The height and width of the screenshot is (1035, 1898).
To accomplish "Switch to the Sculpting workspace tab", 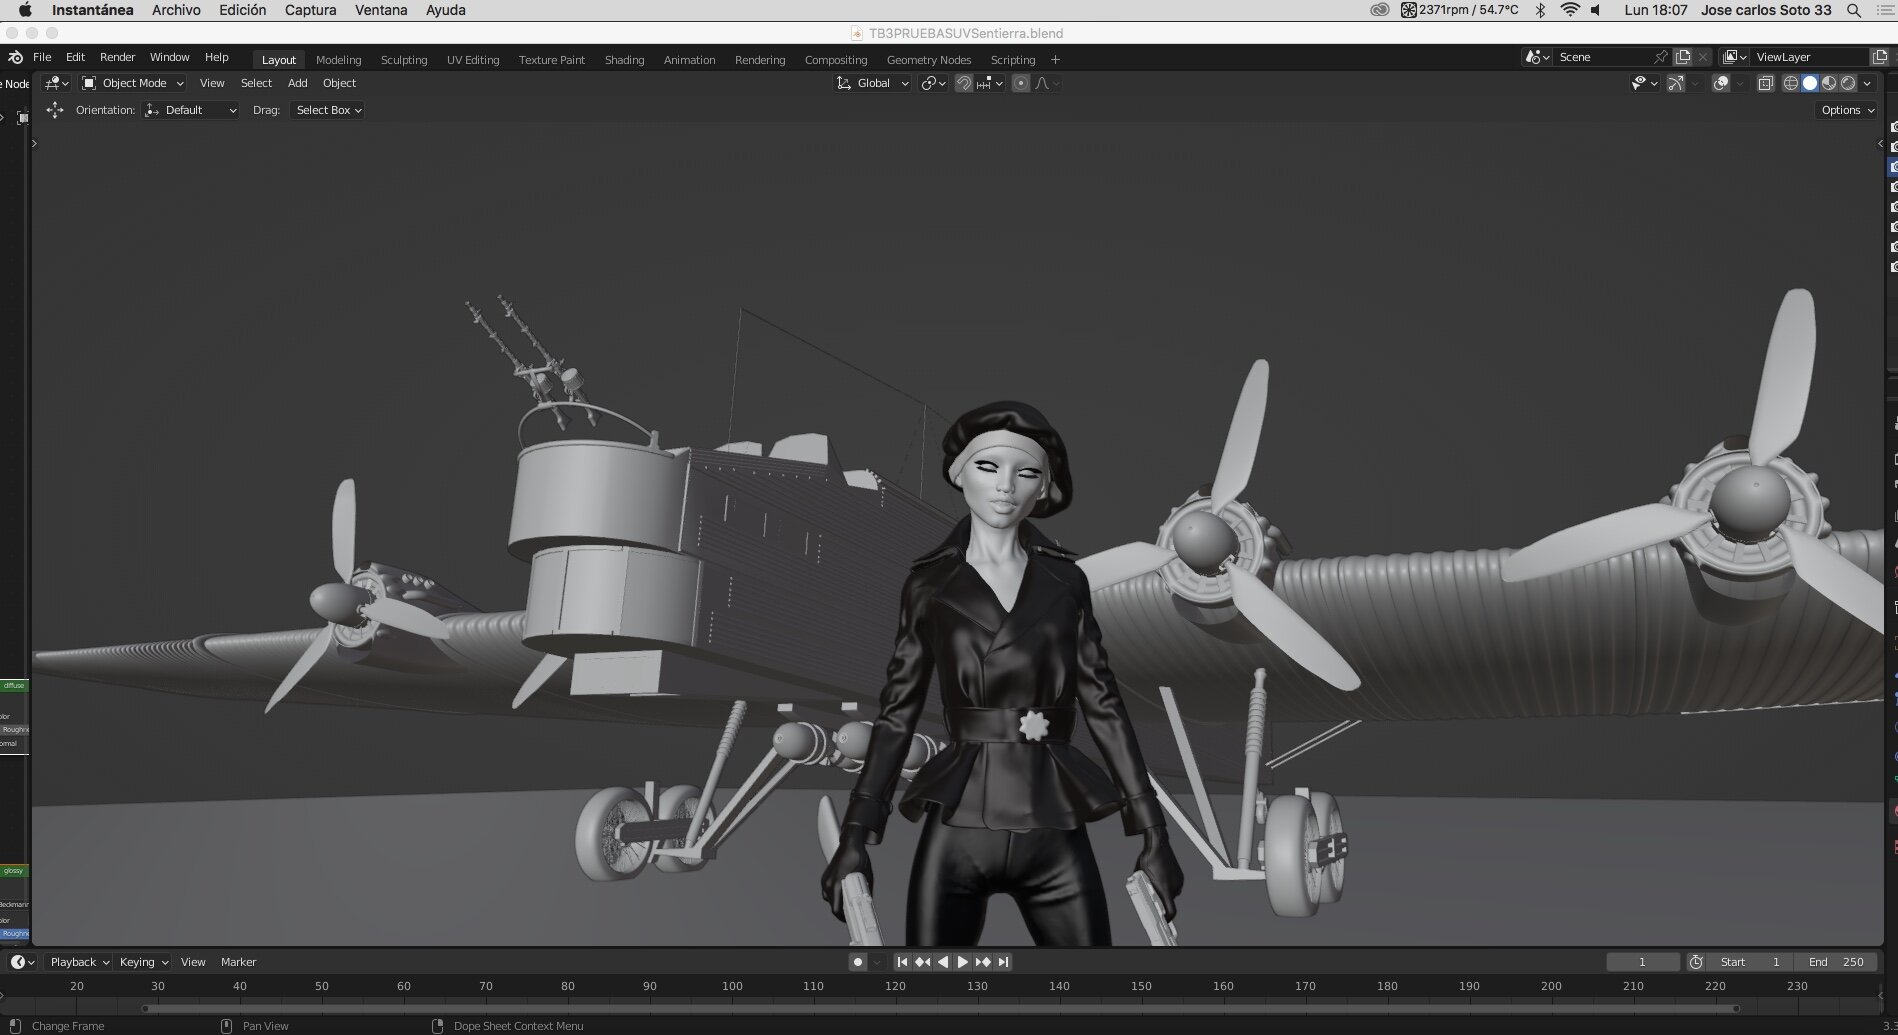I will [x=404, y=60].
